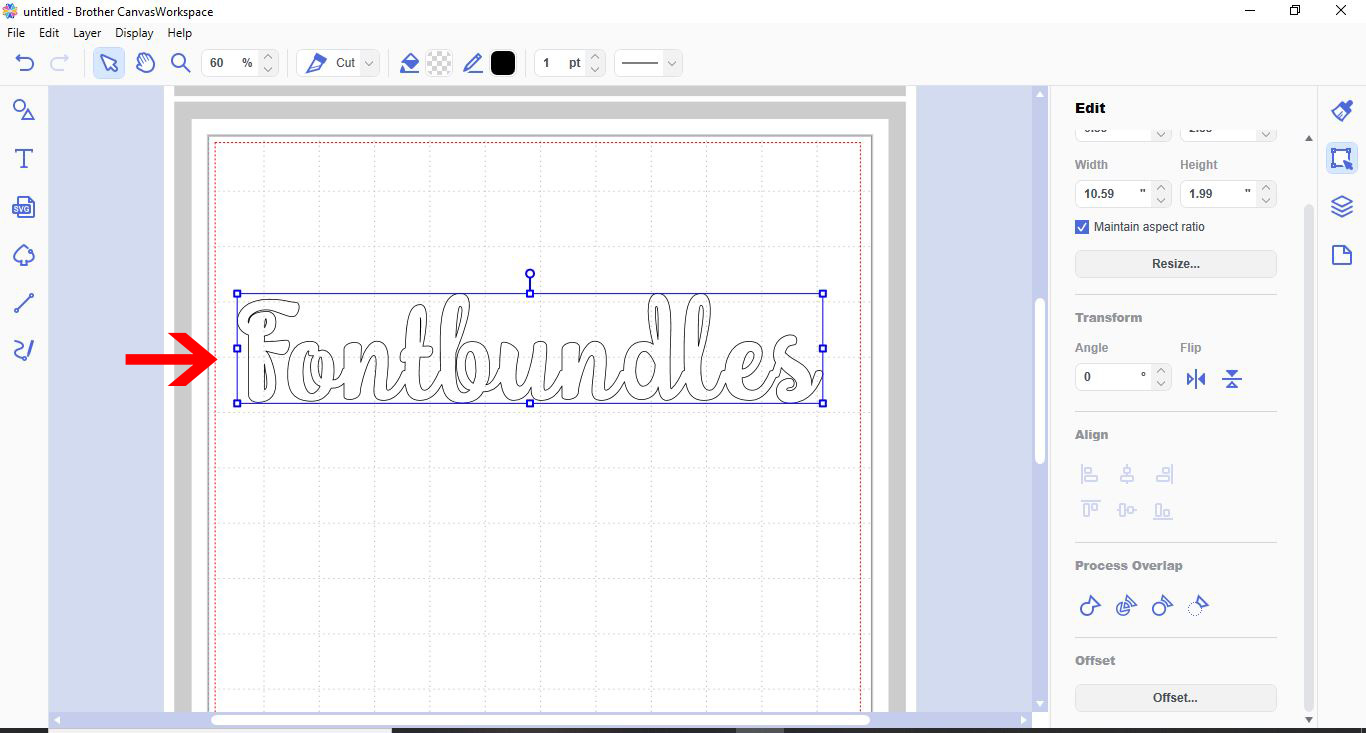This screenshot has width=1366, height=733.
Task: Open the Layer menu
Action: (87, 33)
